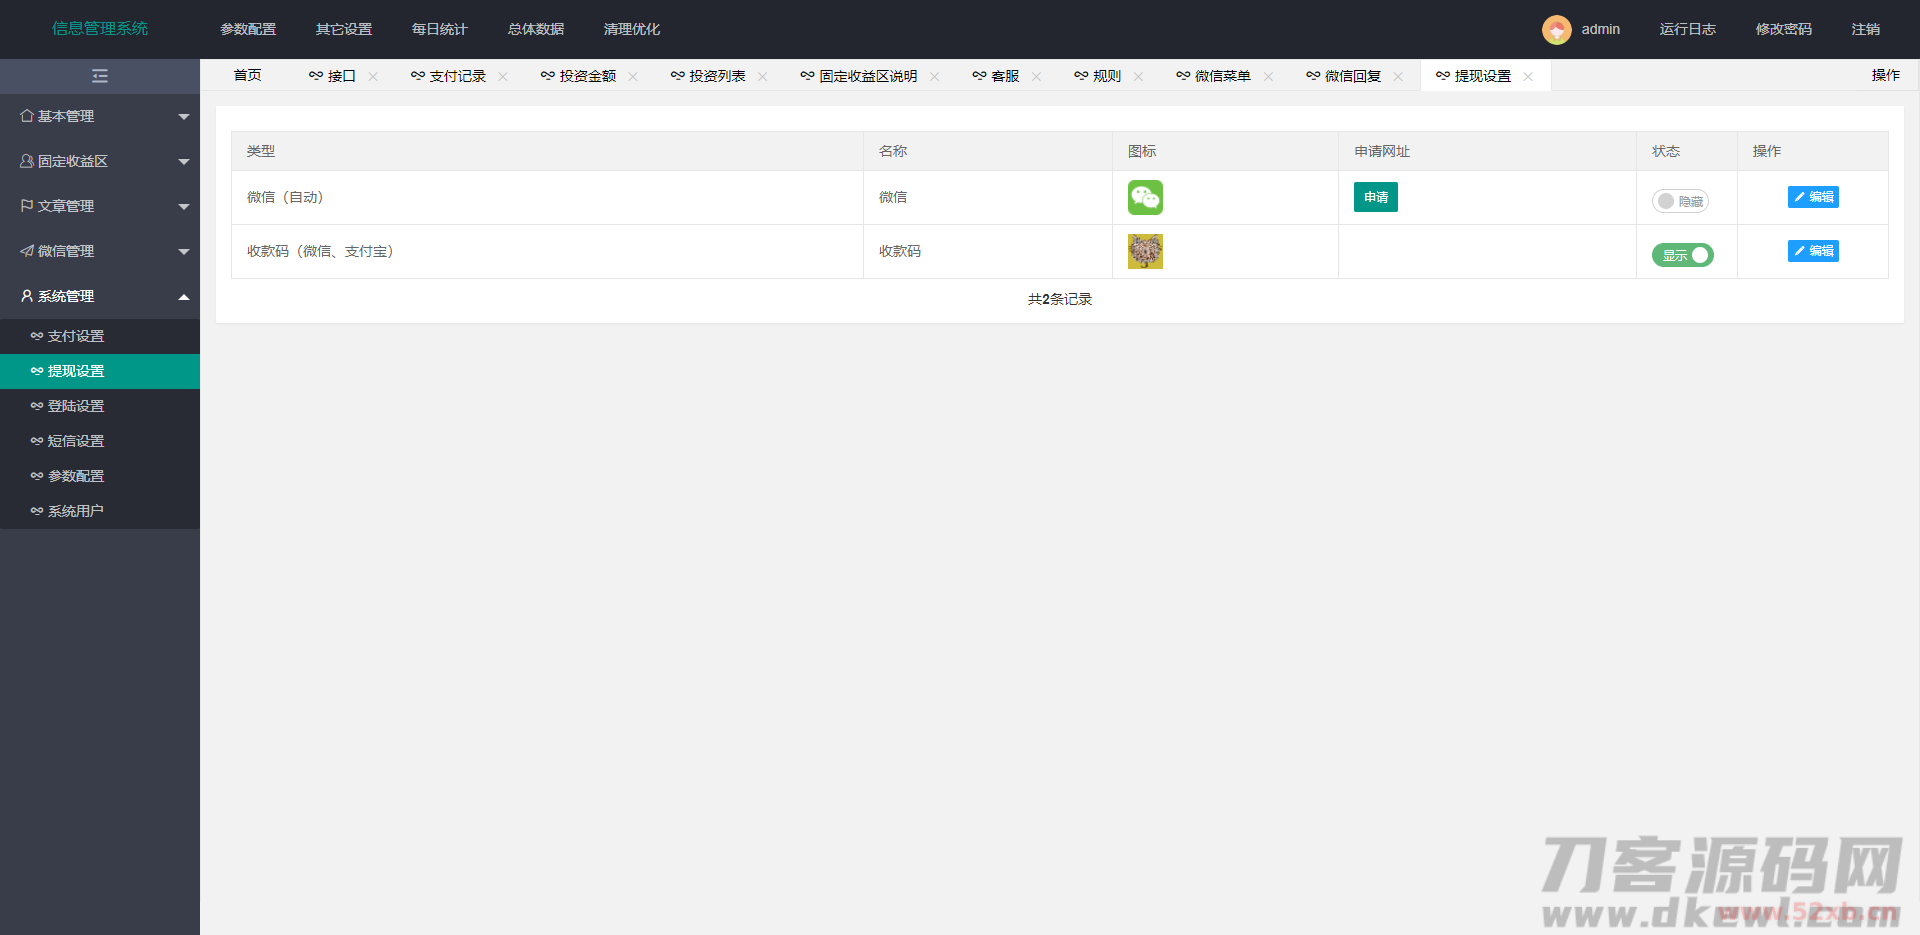Click the sidebar collapse hamburger icon
1920x935 pixels.
tap(100, 76)
